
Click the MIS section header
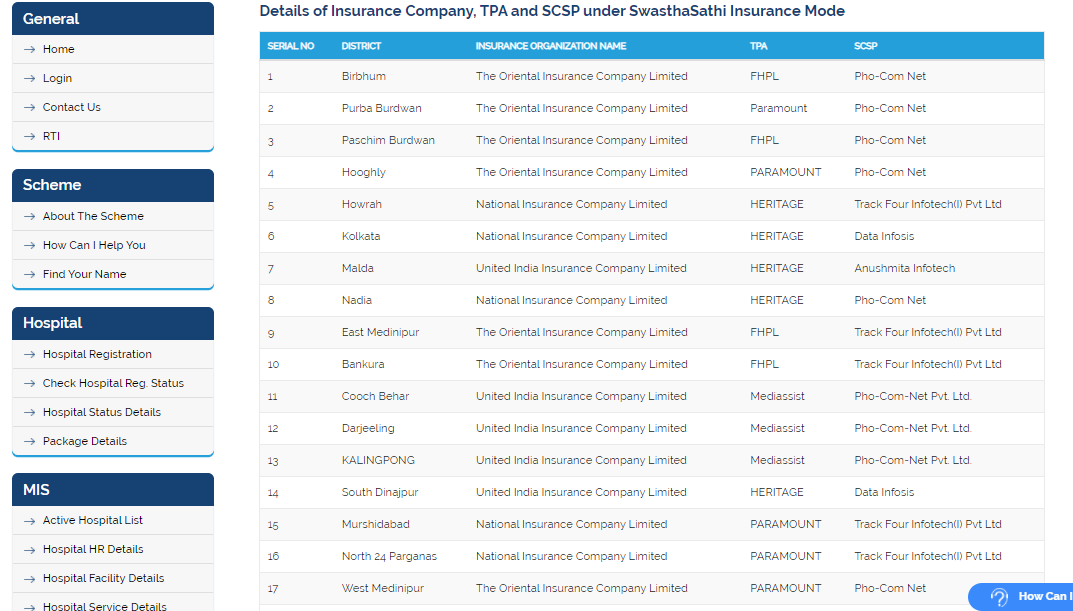(113, 490)
